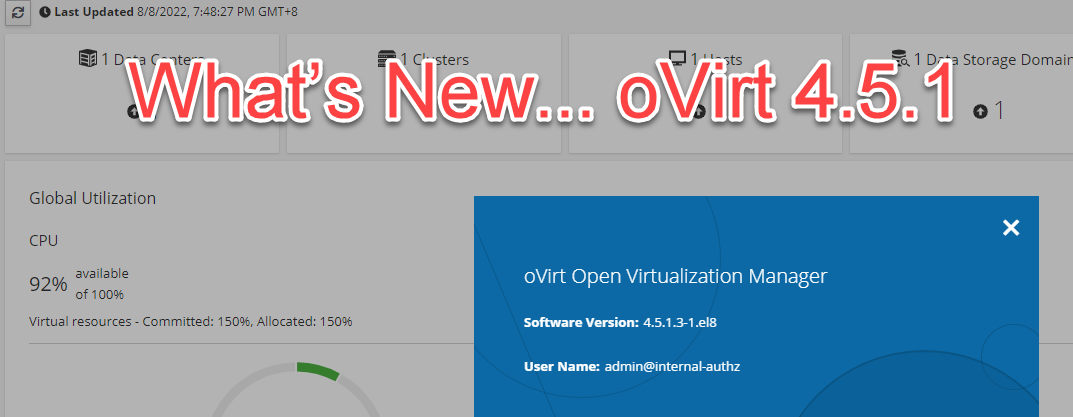This screenshot has width=1073, height=417.
Task: Click the Clusters server icon
Action: (387, 59)
